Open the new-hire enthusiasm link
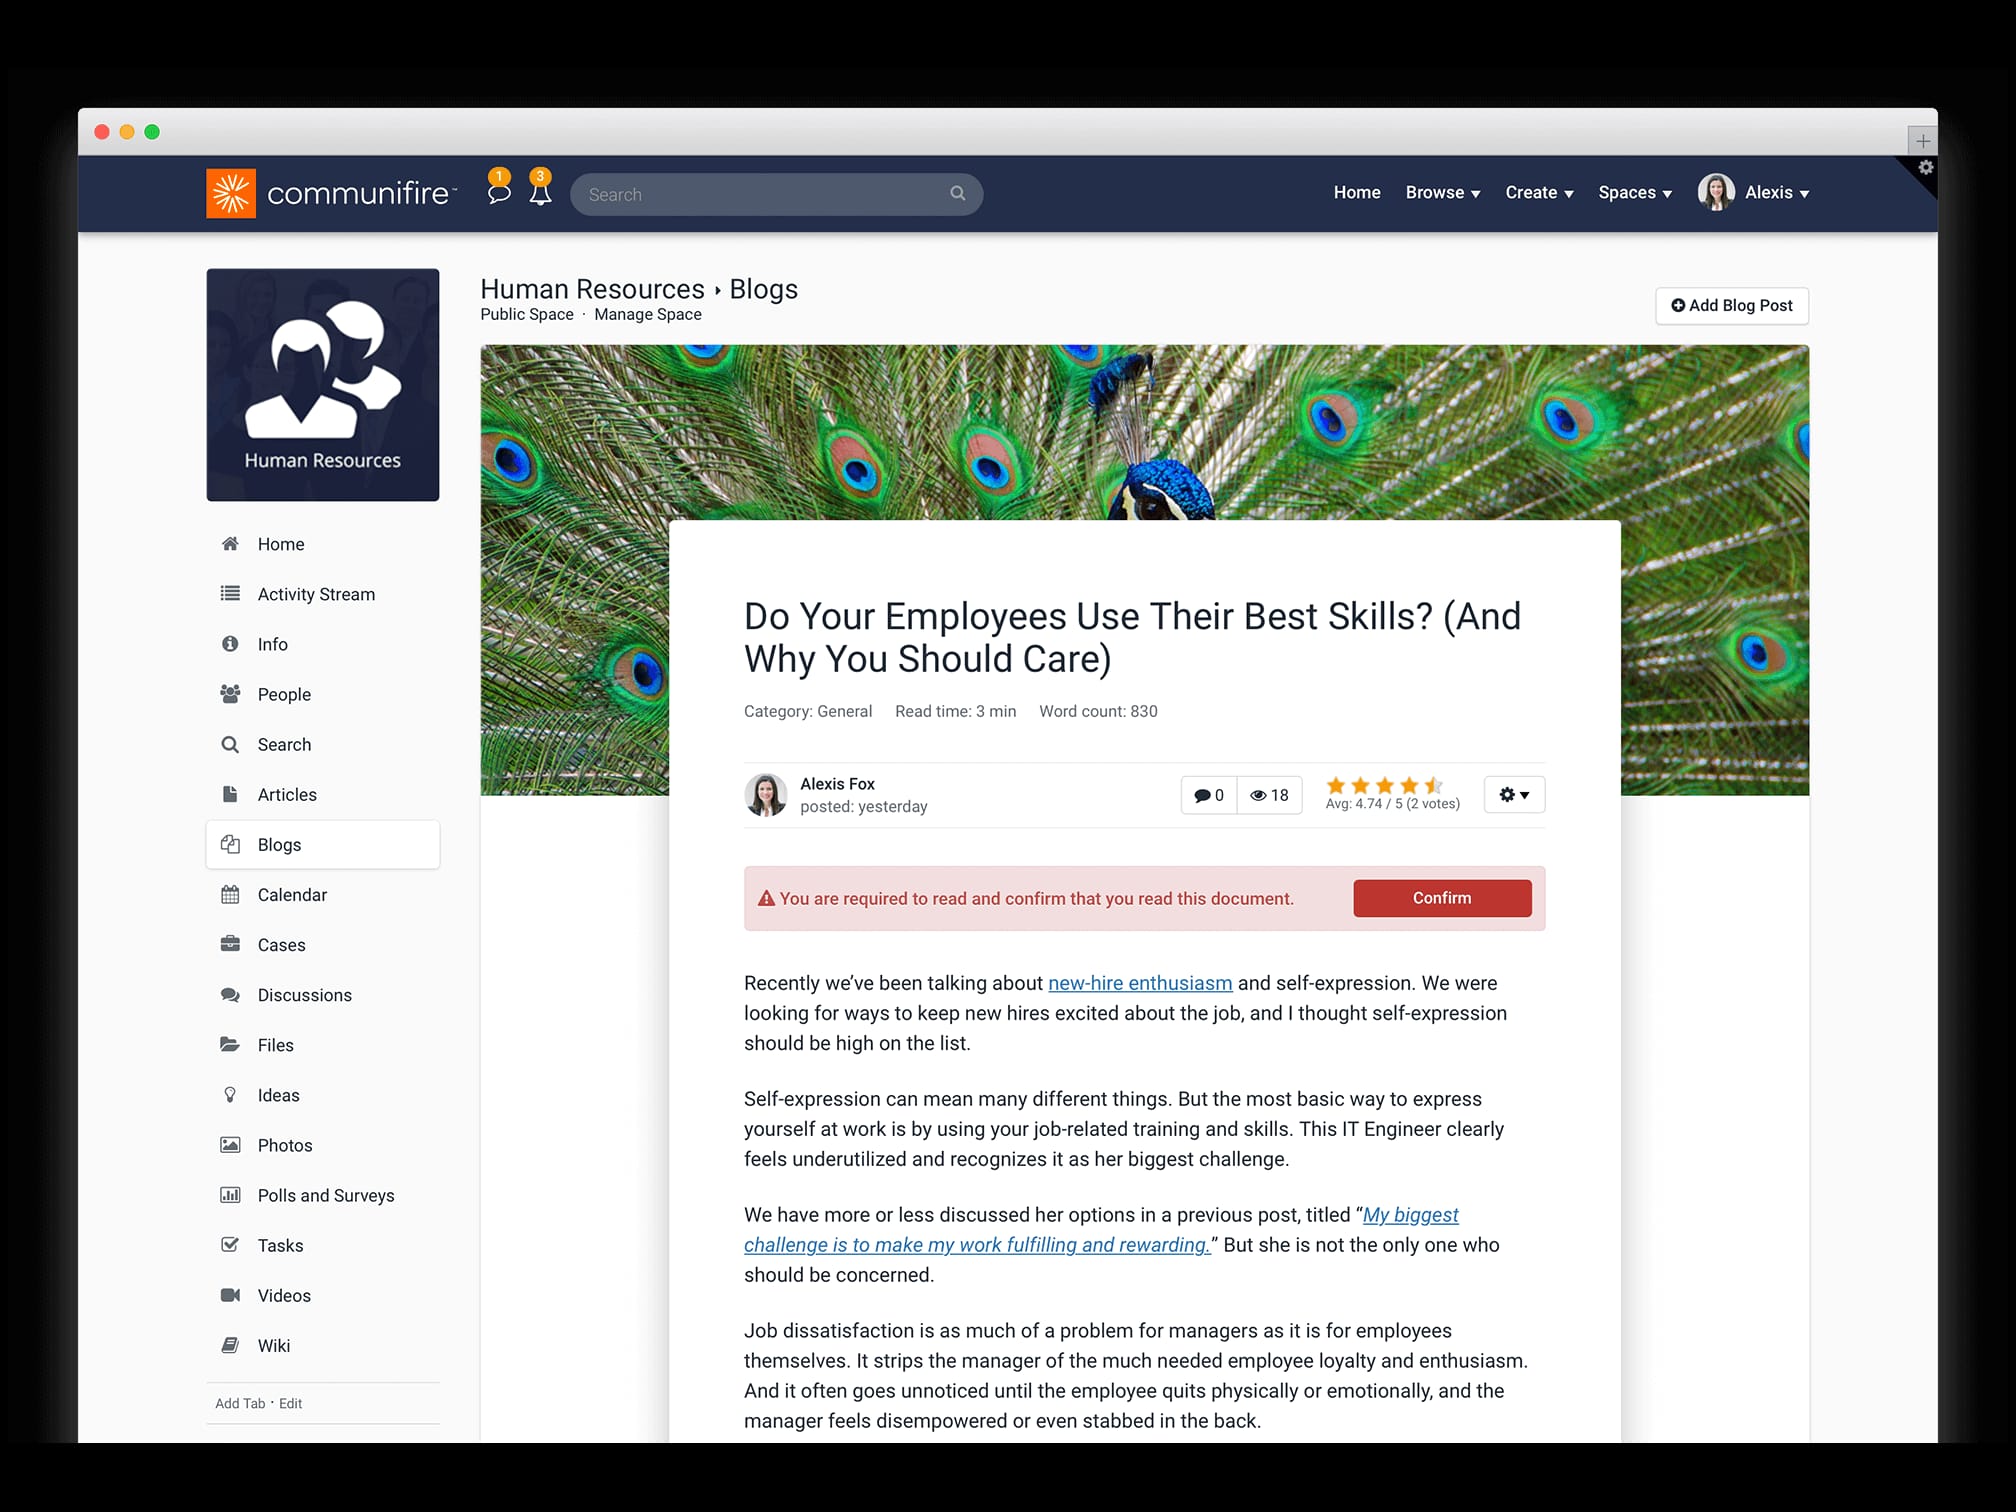The height and width of the screenshot is (1512, 2016). coord(1139,983)
